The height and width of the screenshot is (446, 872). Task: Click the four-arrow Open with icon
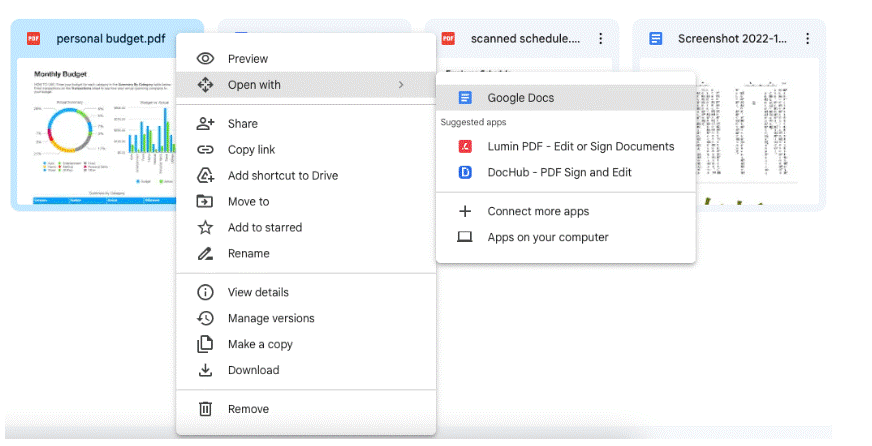[205, 85]
